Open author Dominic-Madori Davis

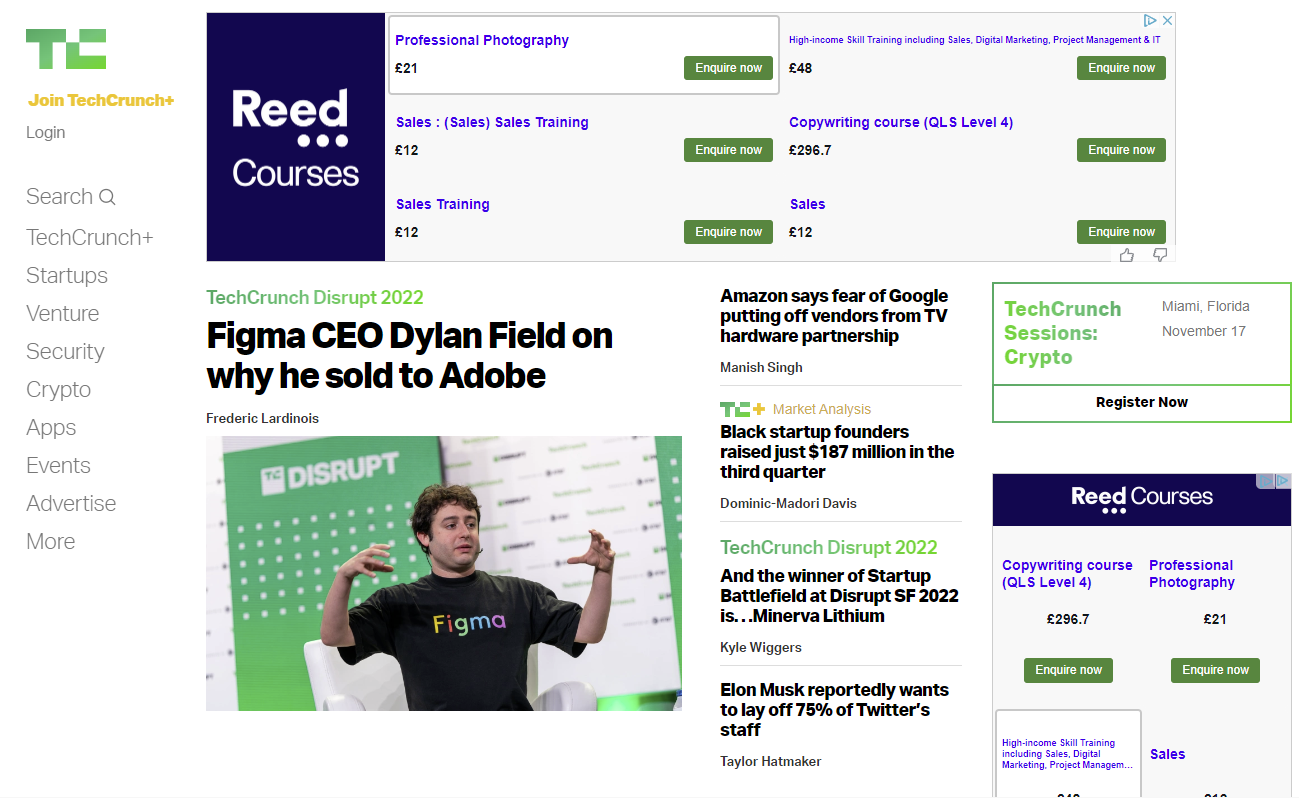click(x=788, y=503)
